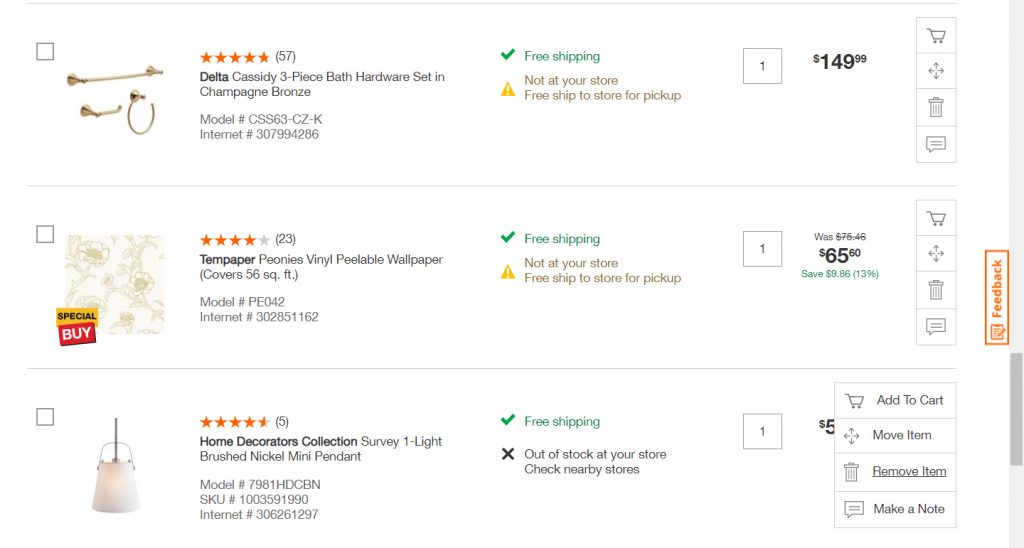Select Make a Note menu option
1024x548 pixels.
pos(895,509)
